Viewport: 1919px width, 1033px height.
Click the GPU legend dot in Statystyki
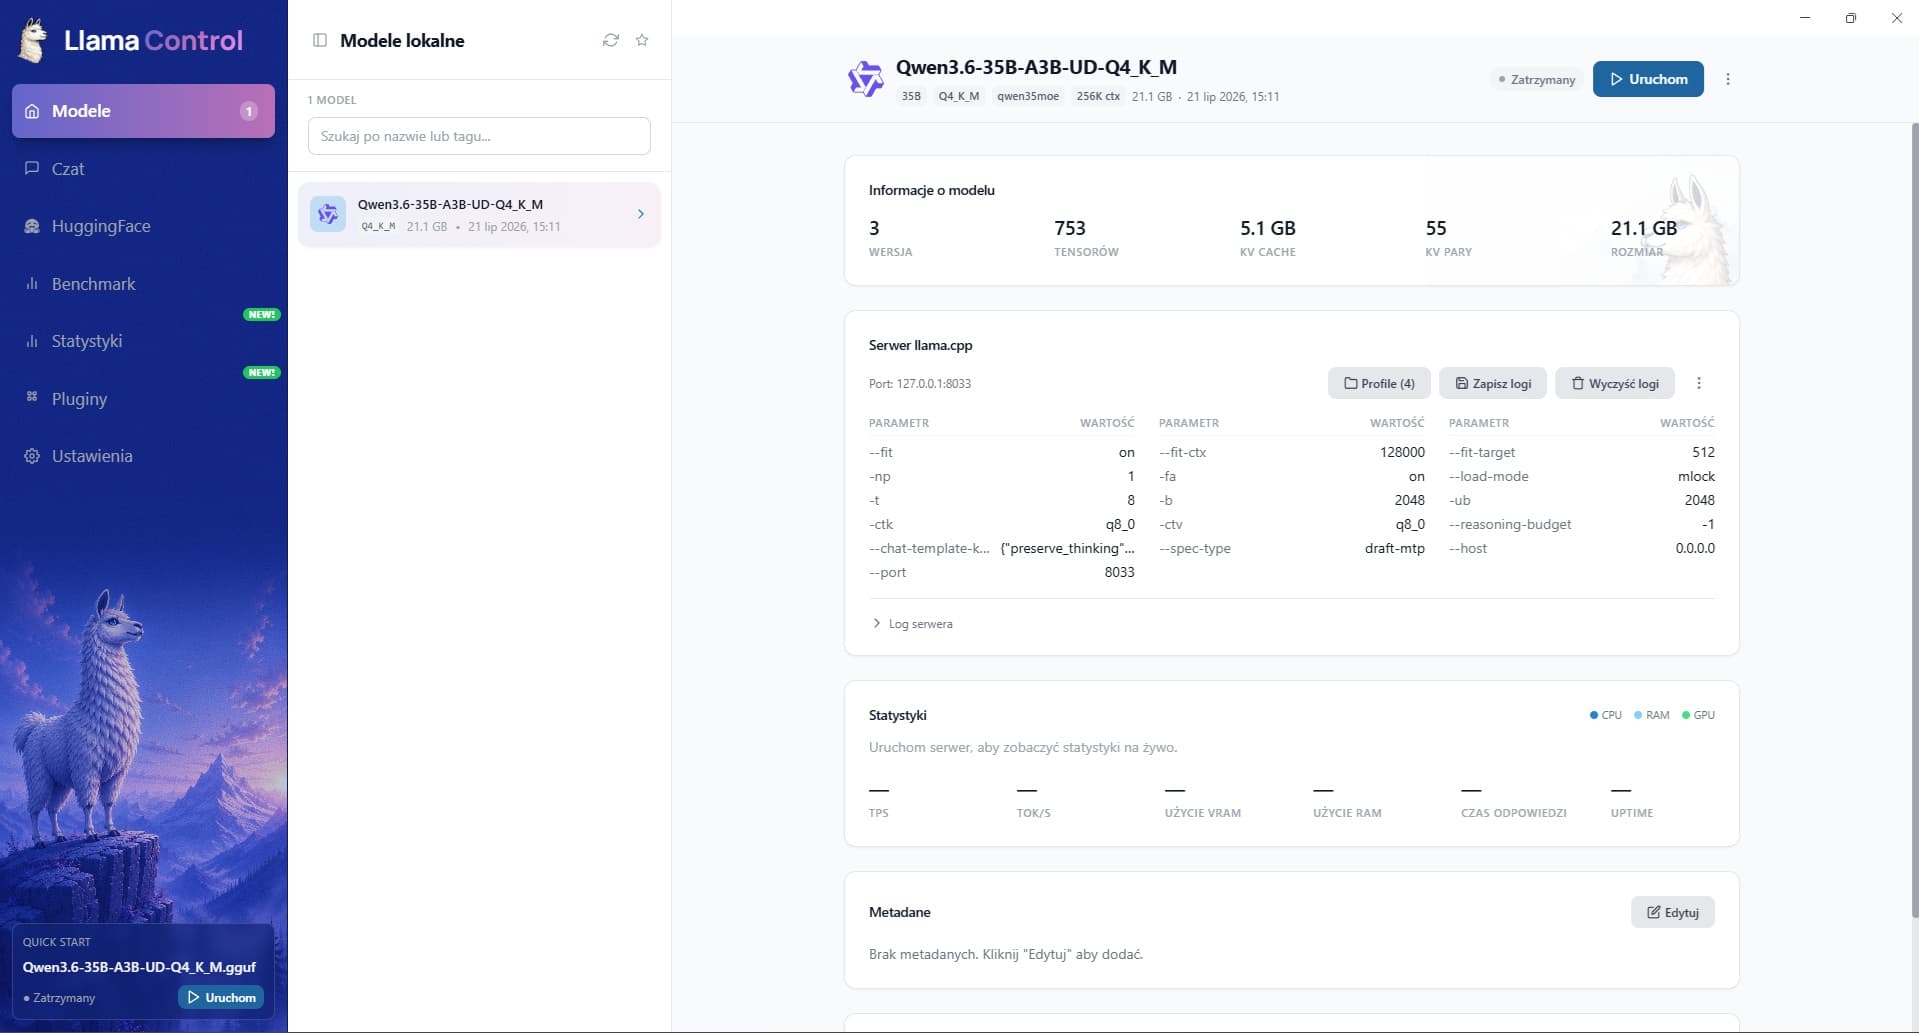(1686, 715)
